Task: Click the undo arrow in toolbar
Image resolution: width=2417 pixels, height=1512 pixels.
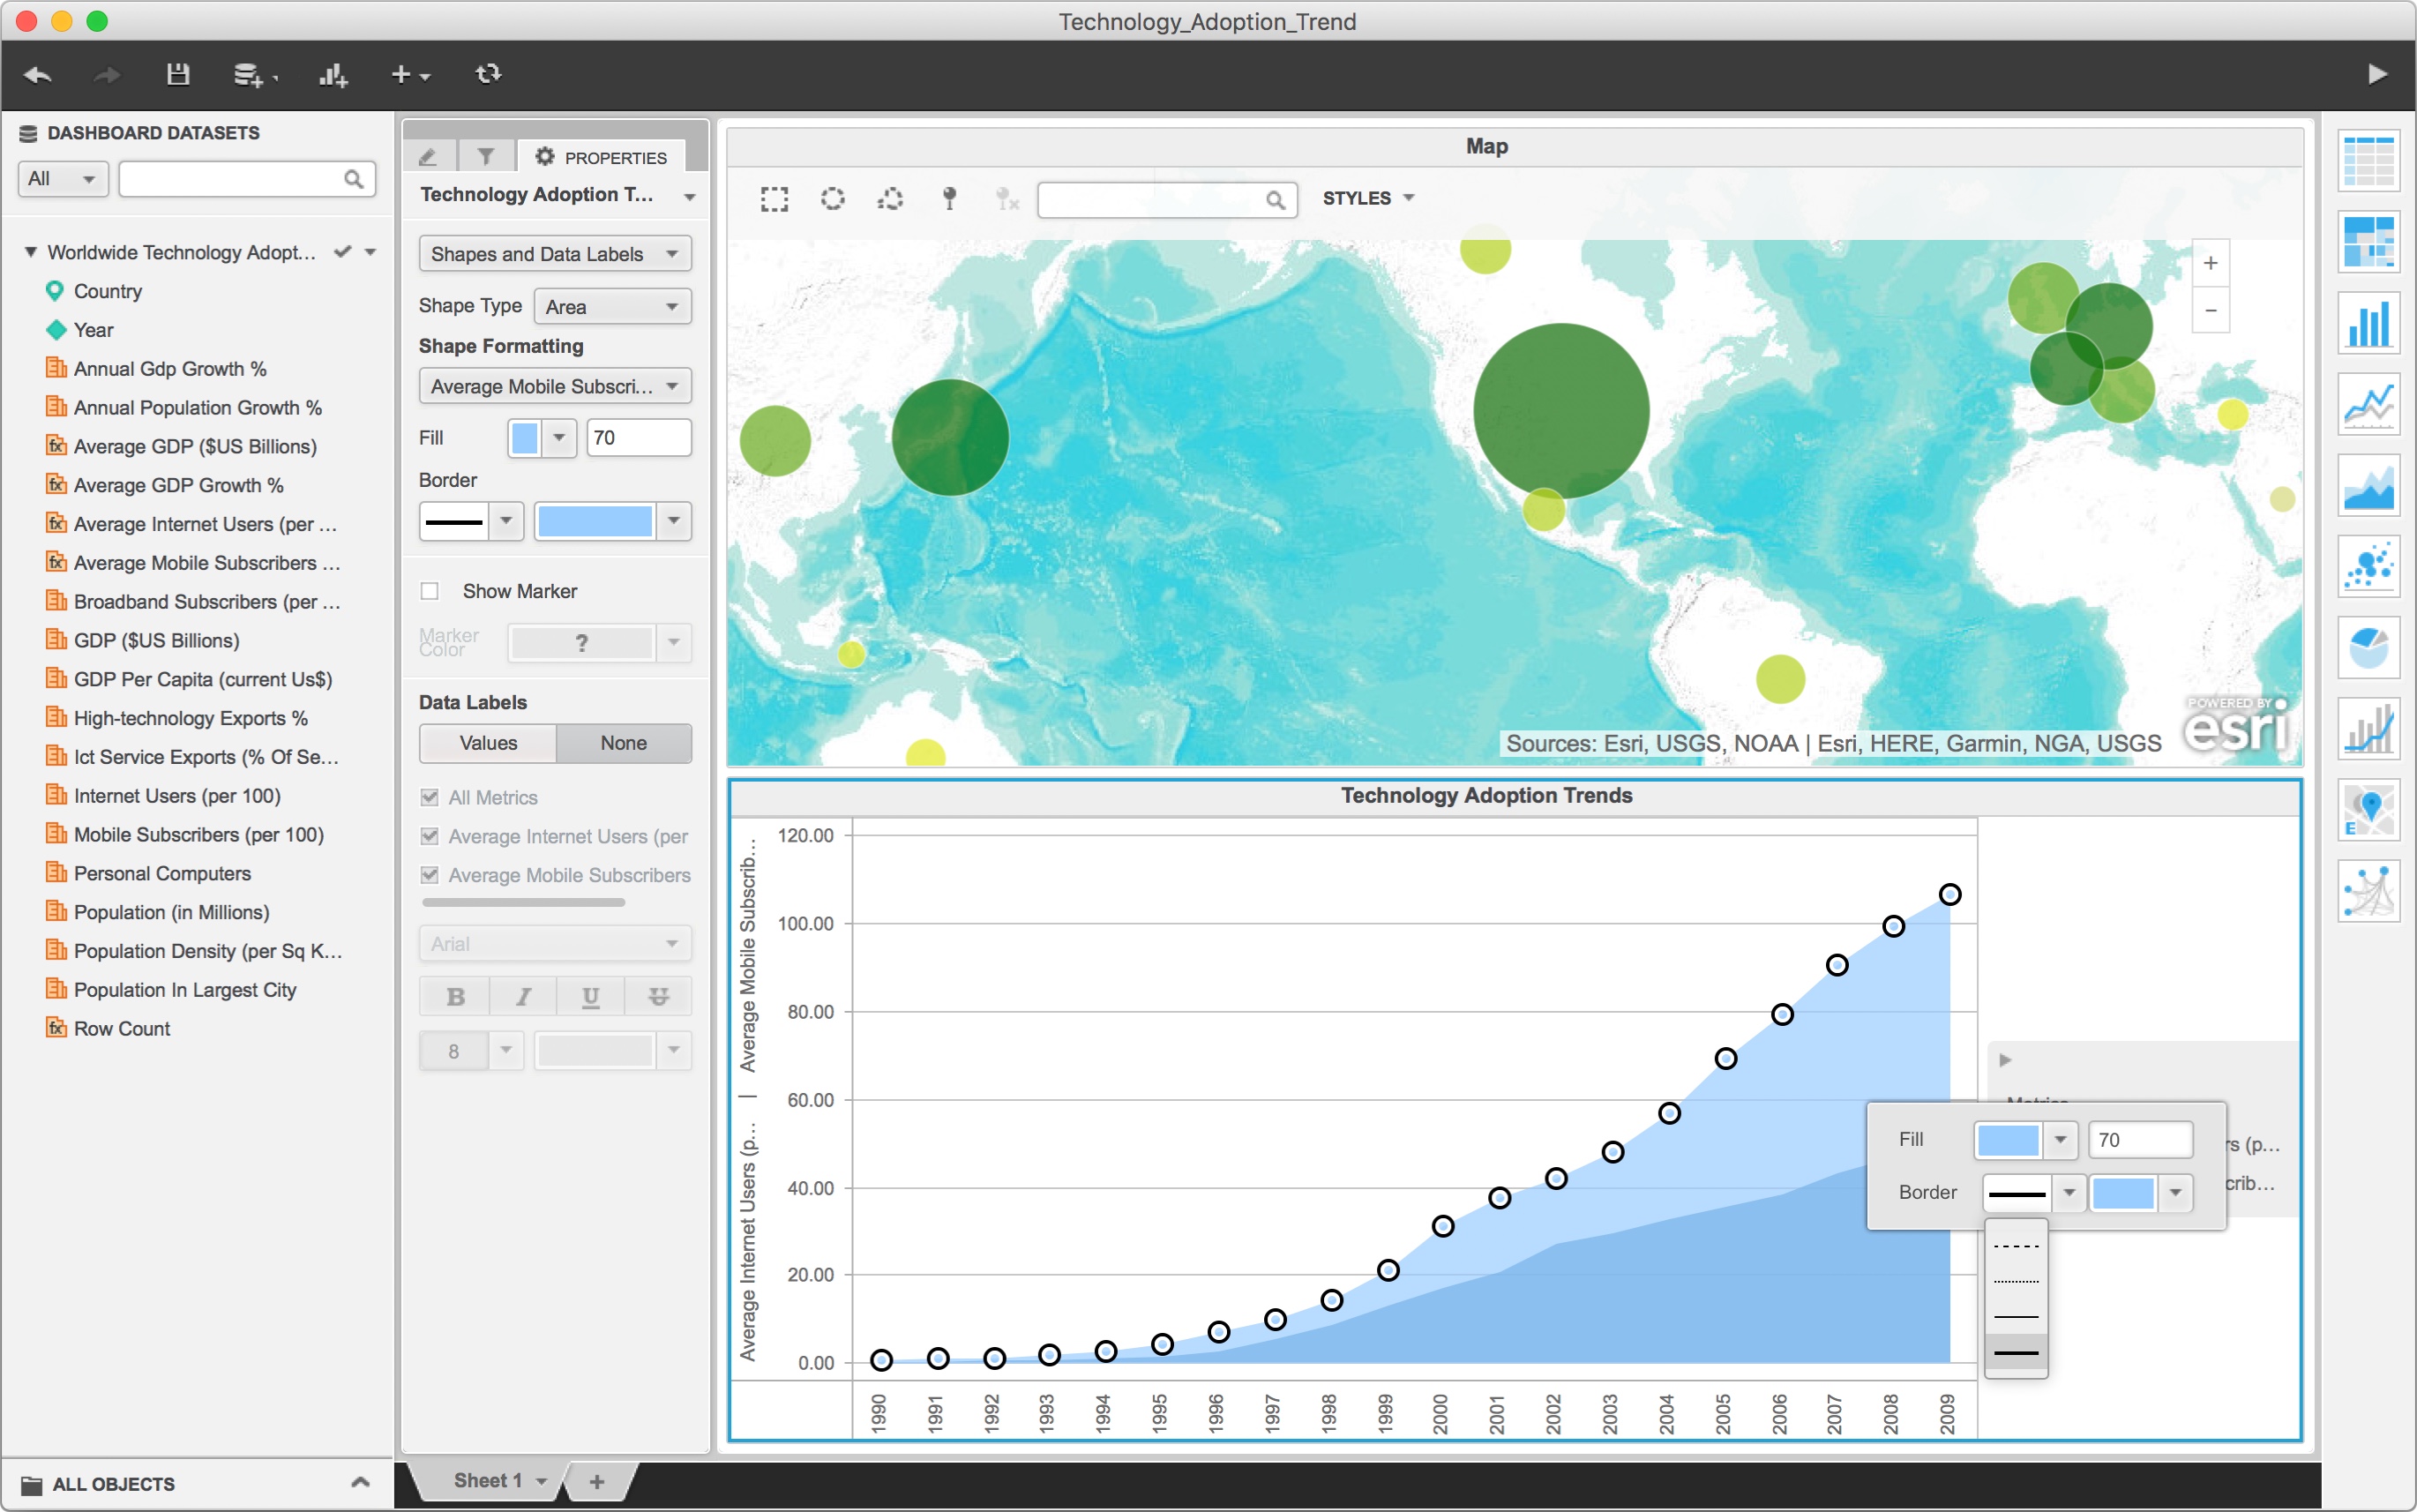Action: click(x=37, y=75)
